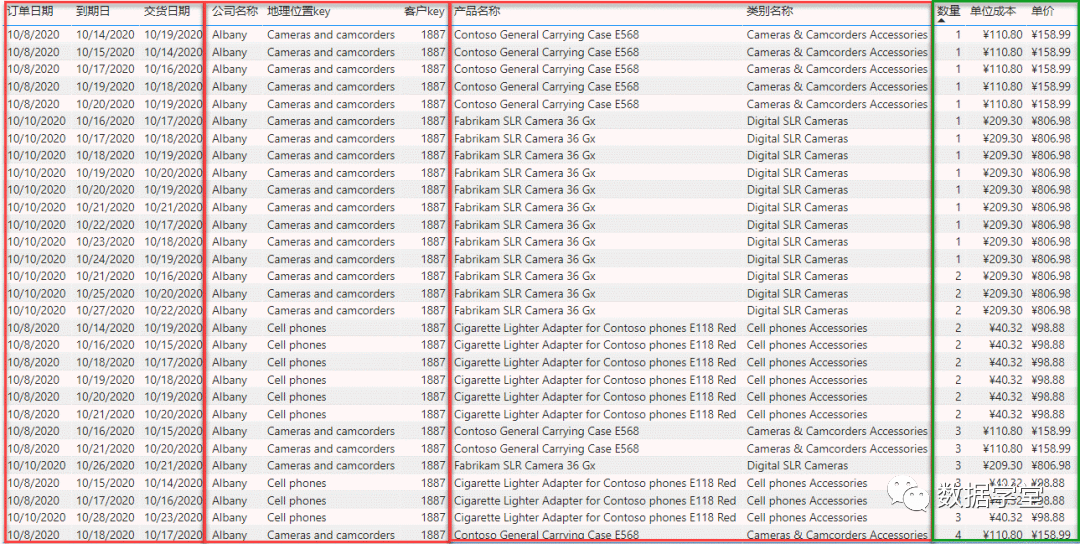Click the 10/28/2020 due date cell
The height and width of the screenshot is (544, 1080).
[x=105, y=517]
